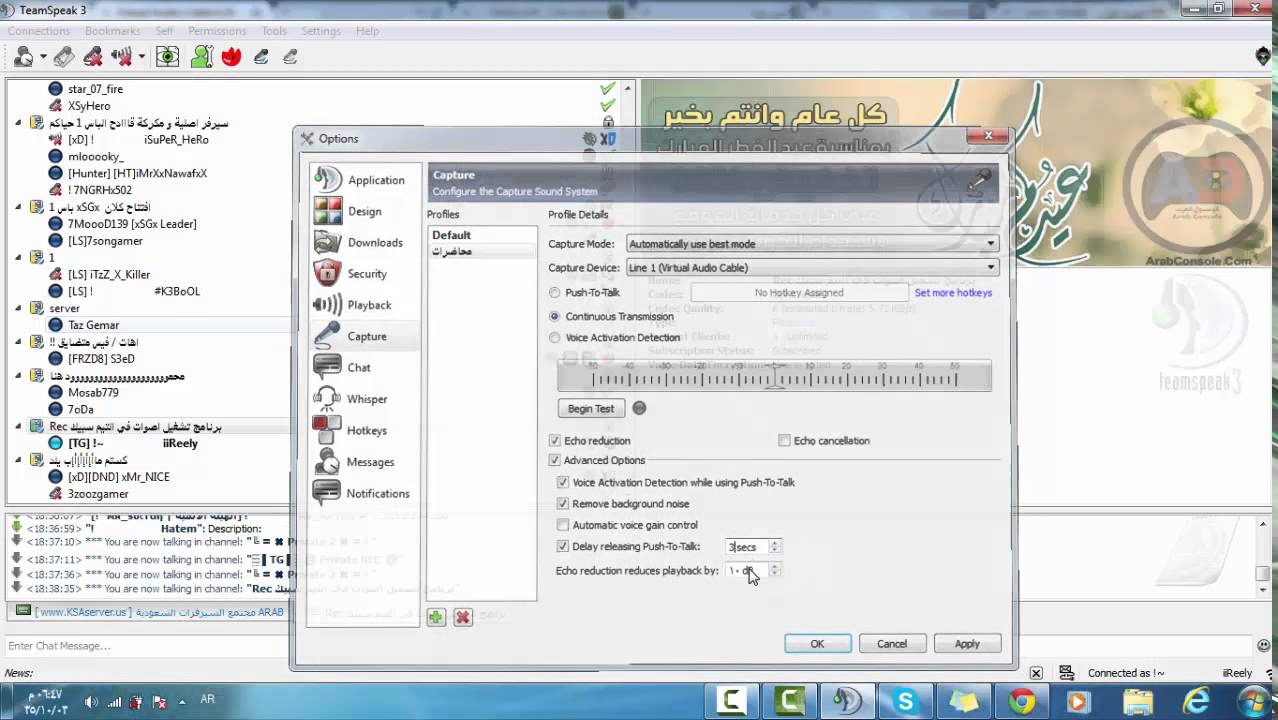The image size is (1278, 720).
Task: Select Continuous Transmission radio button
Action: (555, 316)
